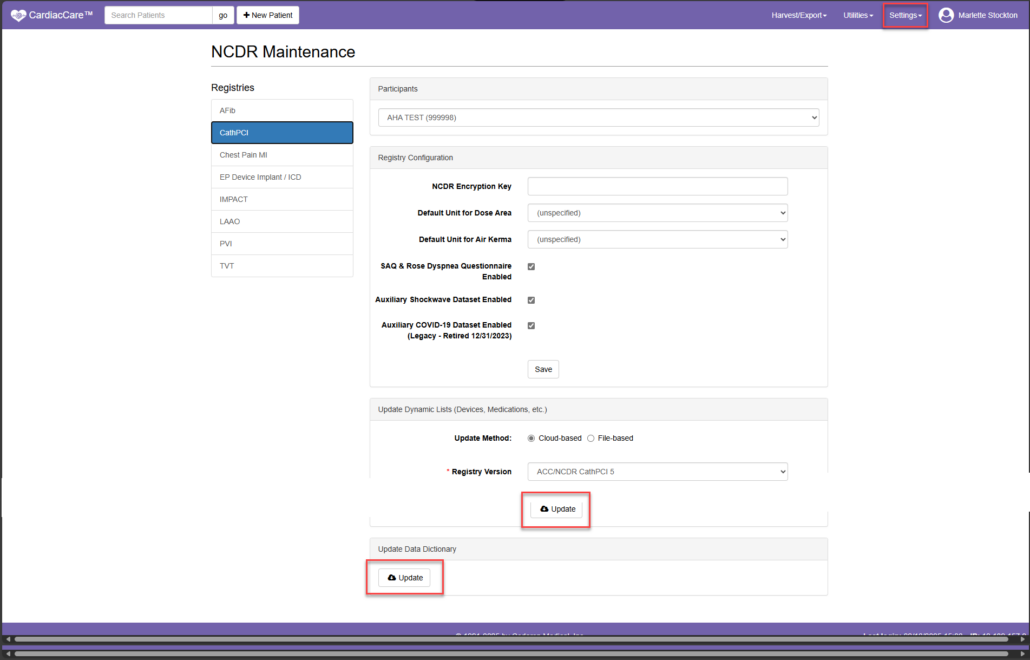The image size is (1030, 660).
Task: Open the Participants AHA TEST dropdown
Action: point(598,118)
